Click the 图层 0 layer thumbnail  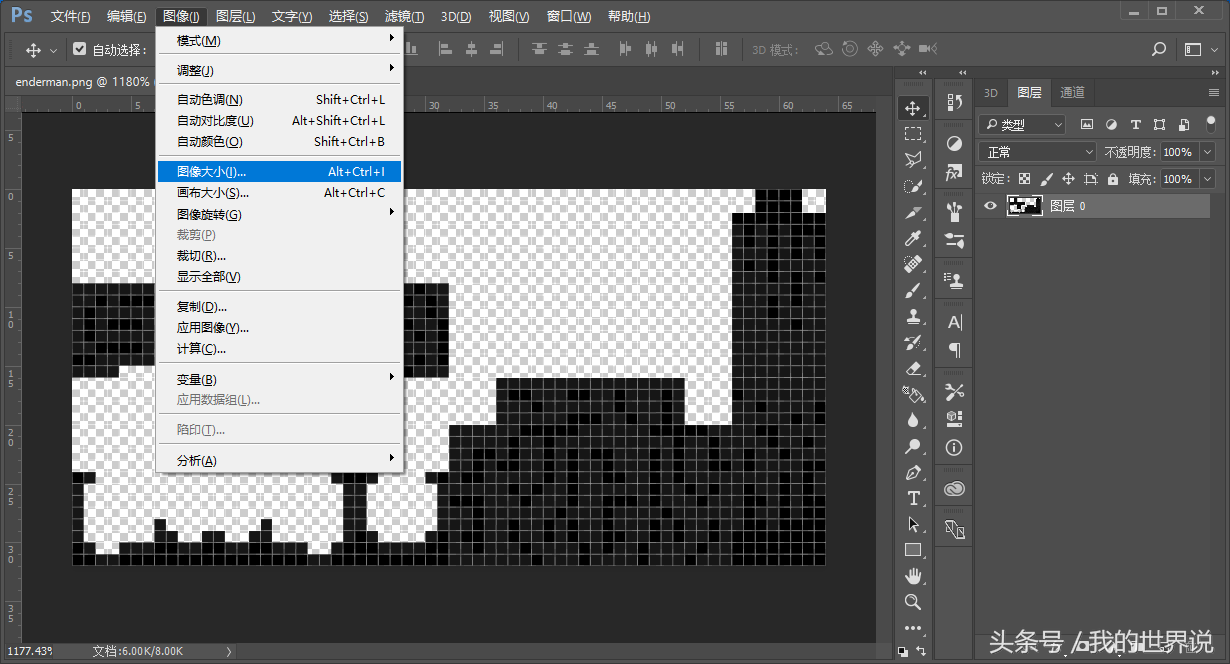(1025, 206)
